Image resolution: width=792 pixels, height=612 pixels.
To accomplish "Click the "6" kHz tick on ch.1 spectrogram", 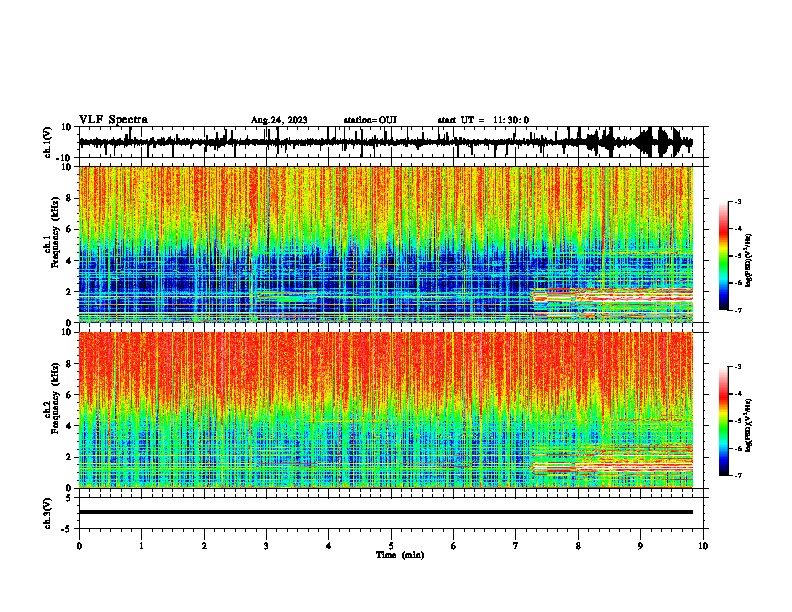I will click(69, 230).
